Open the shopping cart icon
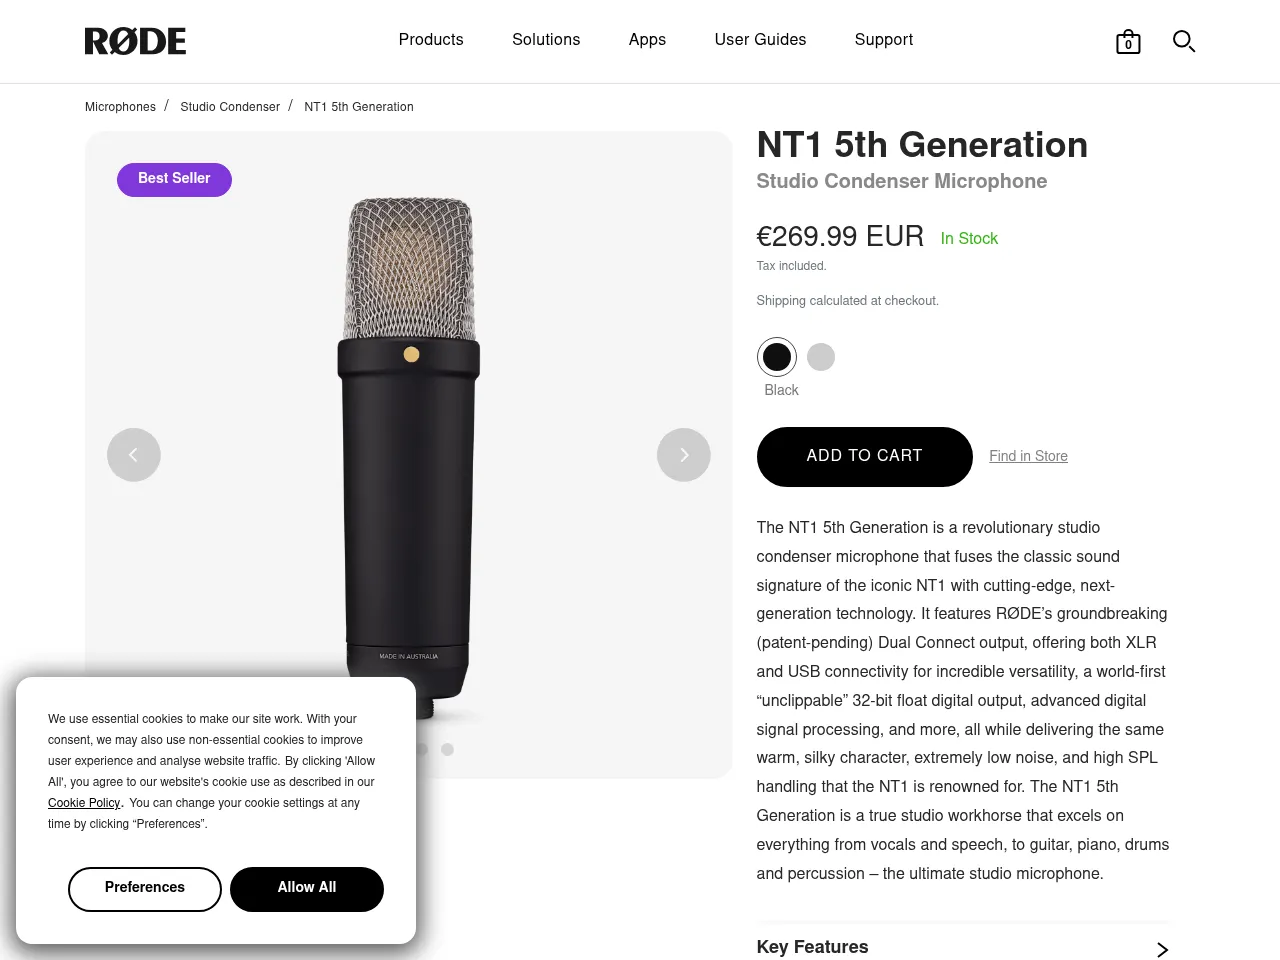The width and height of the screenshot is (1280, 960). click(x=1128, y=42)
